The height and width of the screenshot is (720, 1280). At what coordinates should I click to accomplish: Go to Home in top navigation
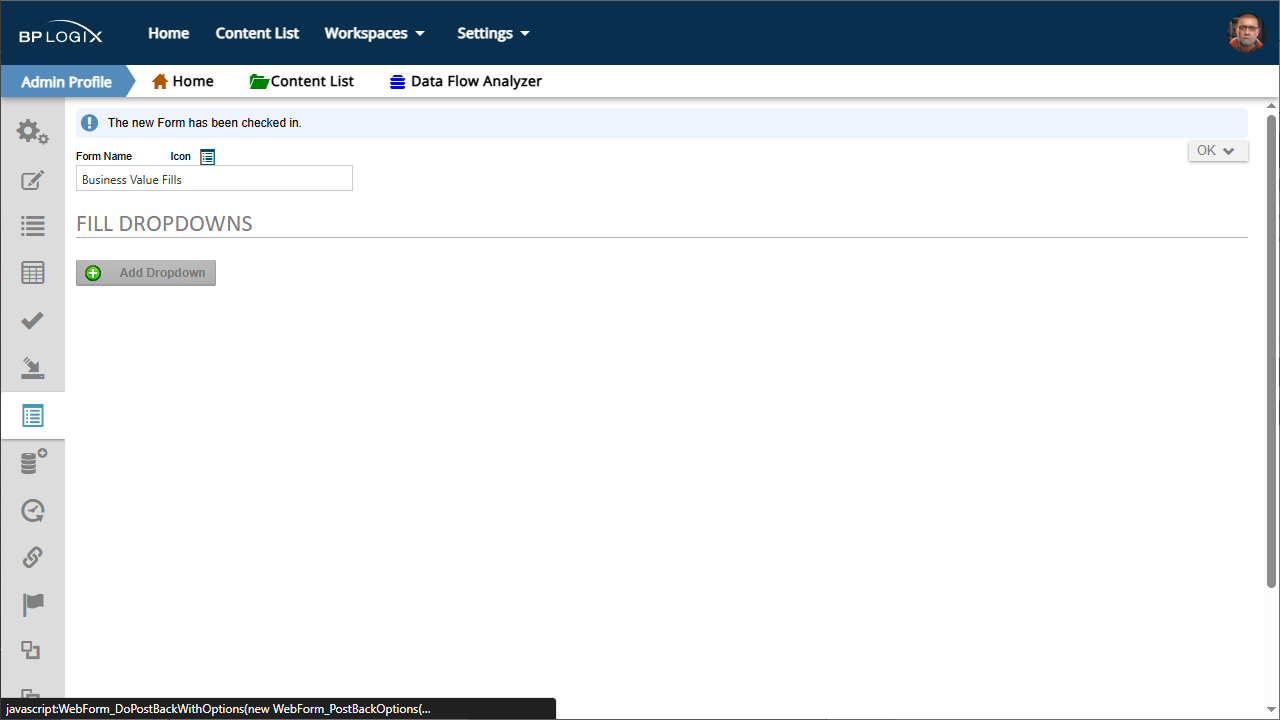pos(169,33)
